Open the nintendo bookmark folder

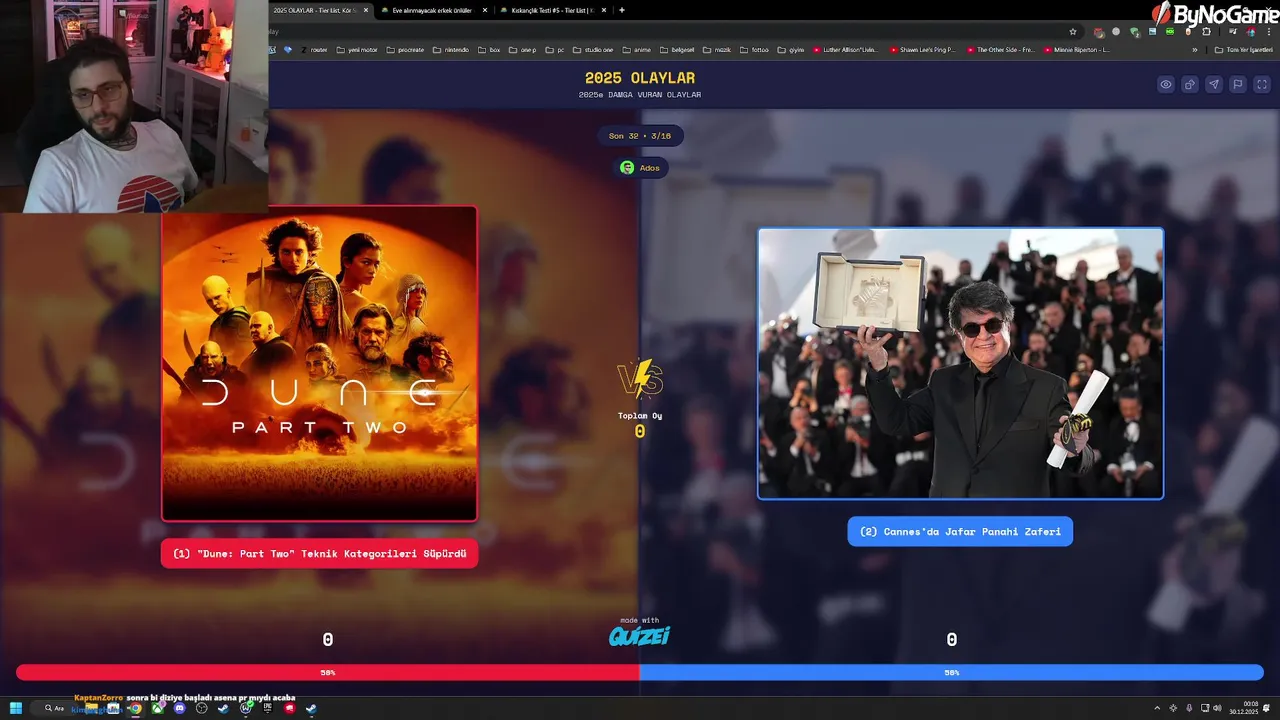point(451,50)
